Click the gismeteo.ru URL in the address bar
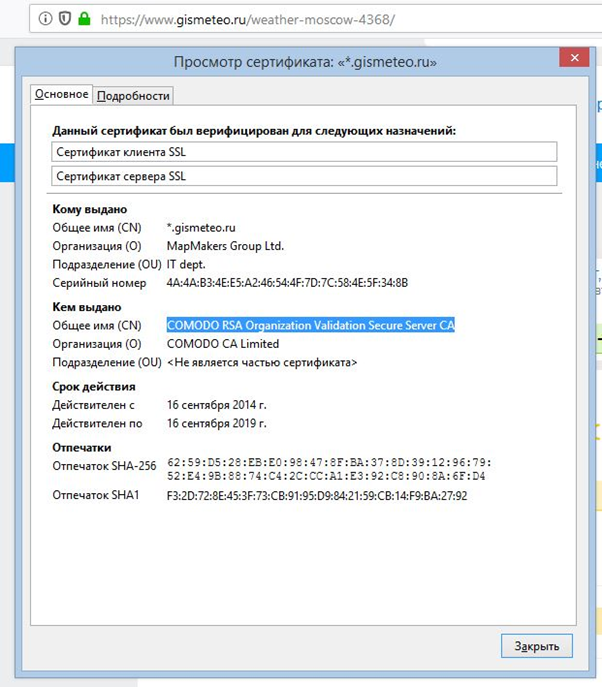The width and height of the screenshot is (602, 687). [248, 20]
